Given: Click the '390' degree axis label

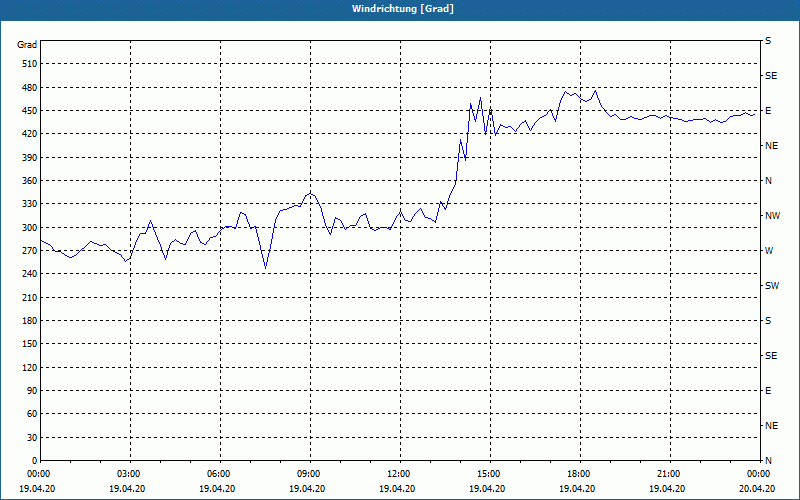Looking at the screenshot, I should [30, 157].
